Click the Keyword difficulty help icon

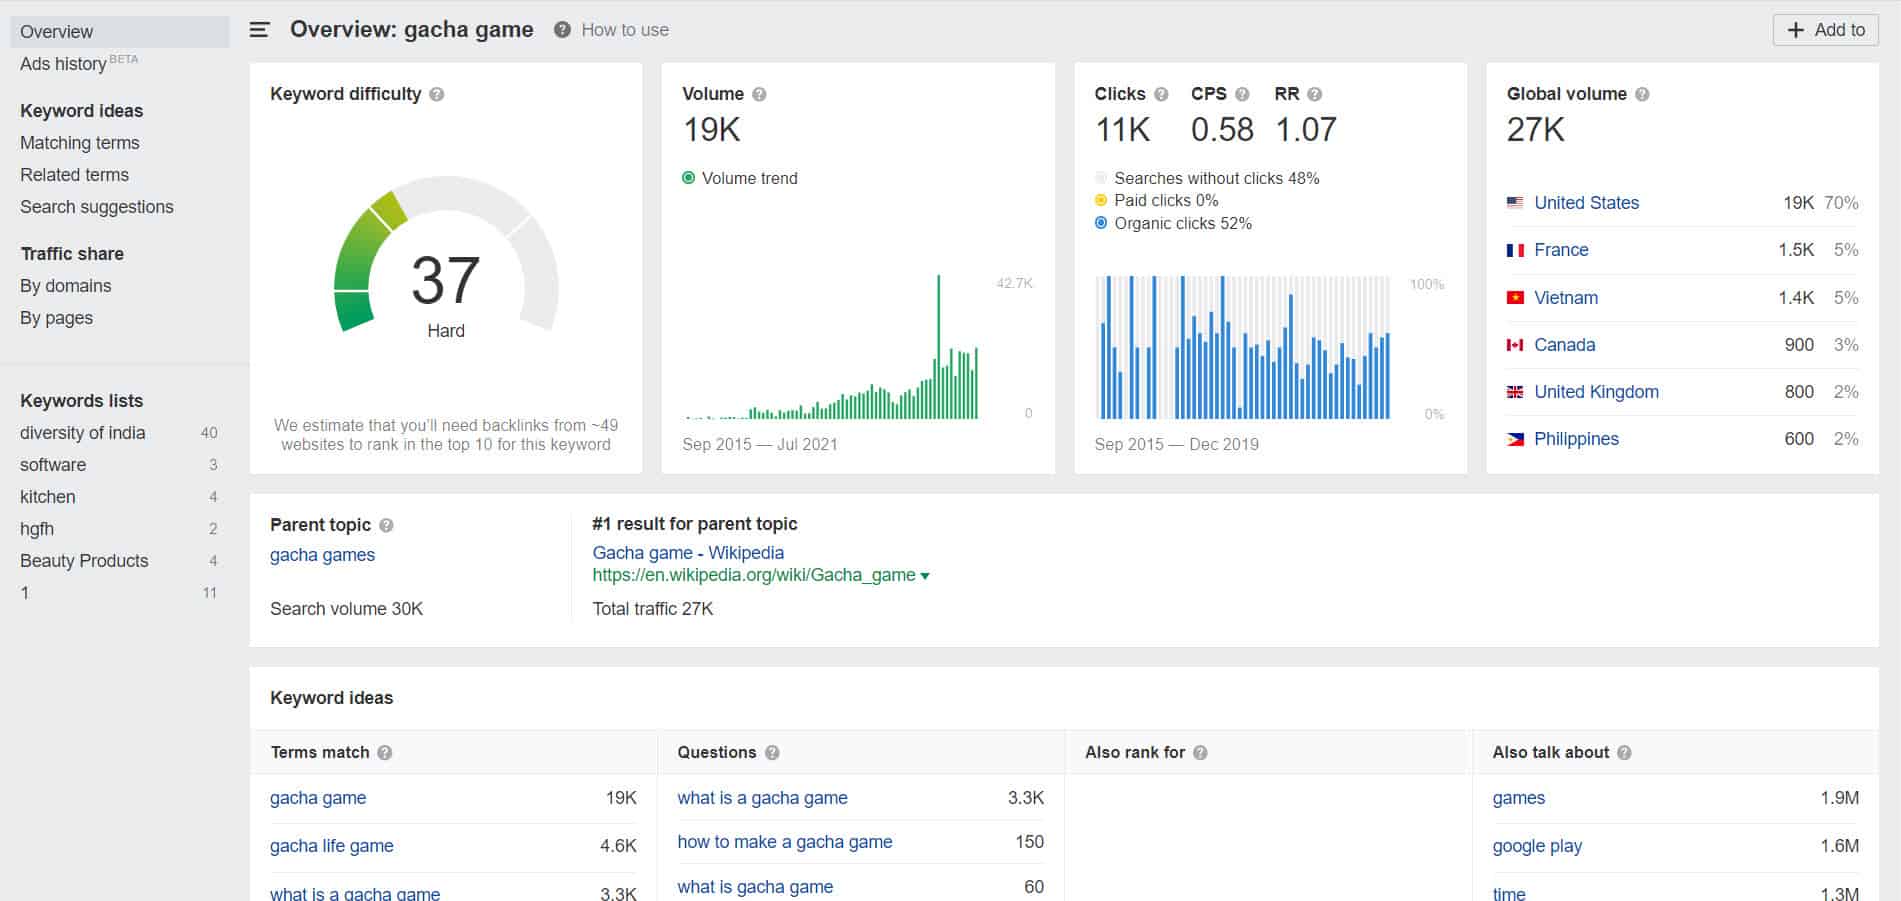tap(437, 94)
